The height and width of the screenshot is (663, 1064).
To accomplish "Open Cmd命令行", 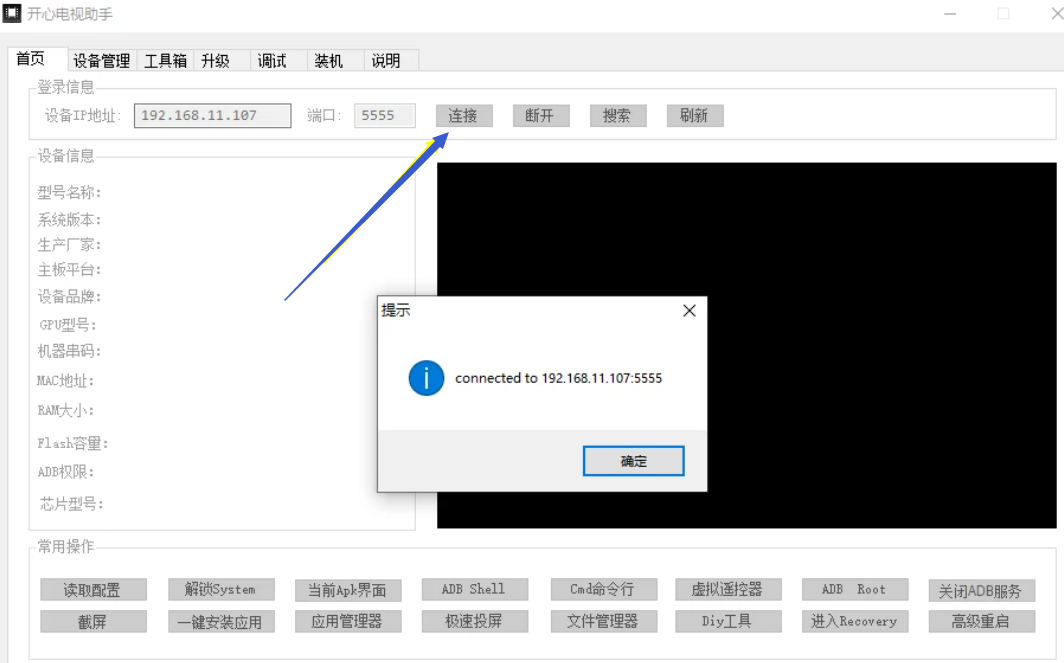I will 604,590.
